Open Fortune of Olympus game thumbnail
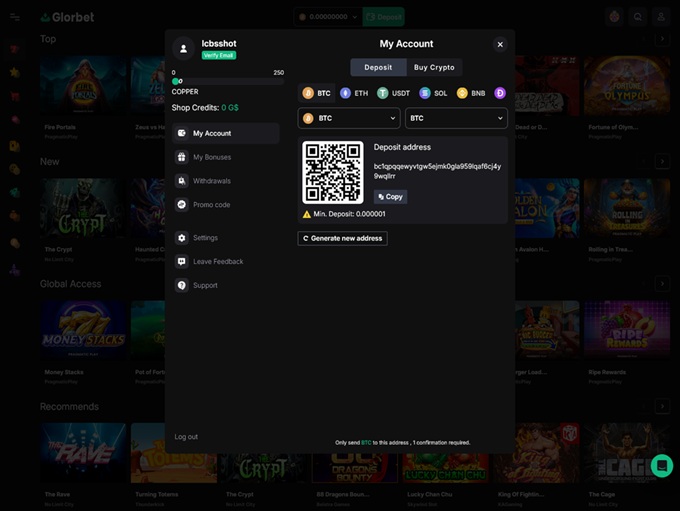Image resolution: width=680 pixels, height=511 pixels. 627,85
